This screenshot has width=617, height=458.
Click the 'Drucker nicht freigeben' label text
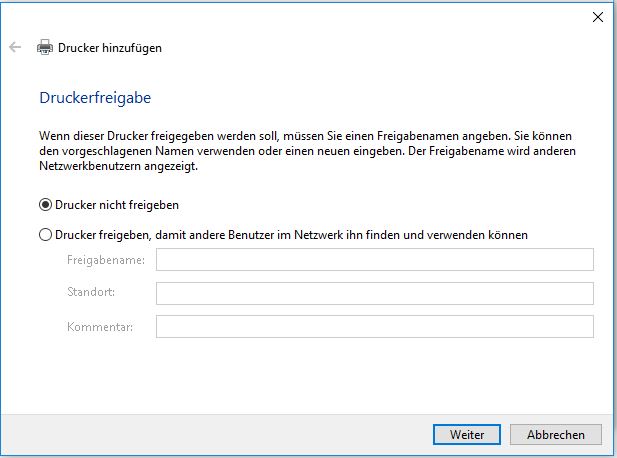coord(117,205)
